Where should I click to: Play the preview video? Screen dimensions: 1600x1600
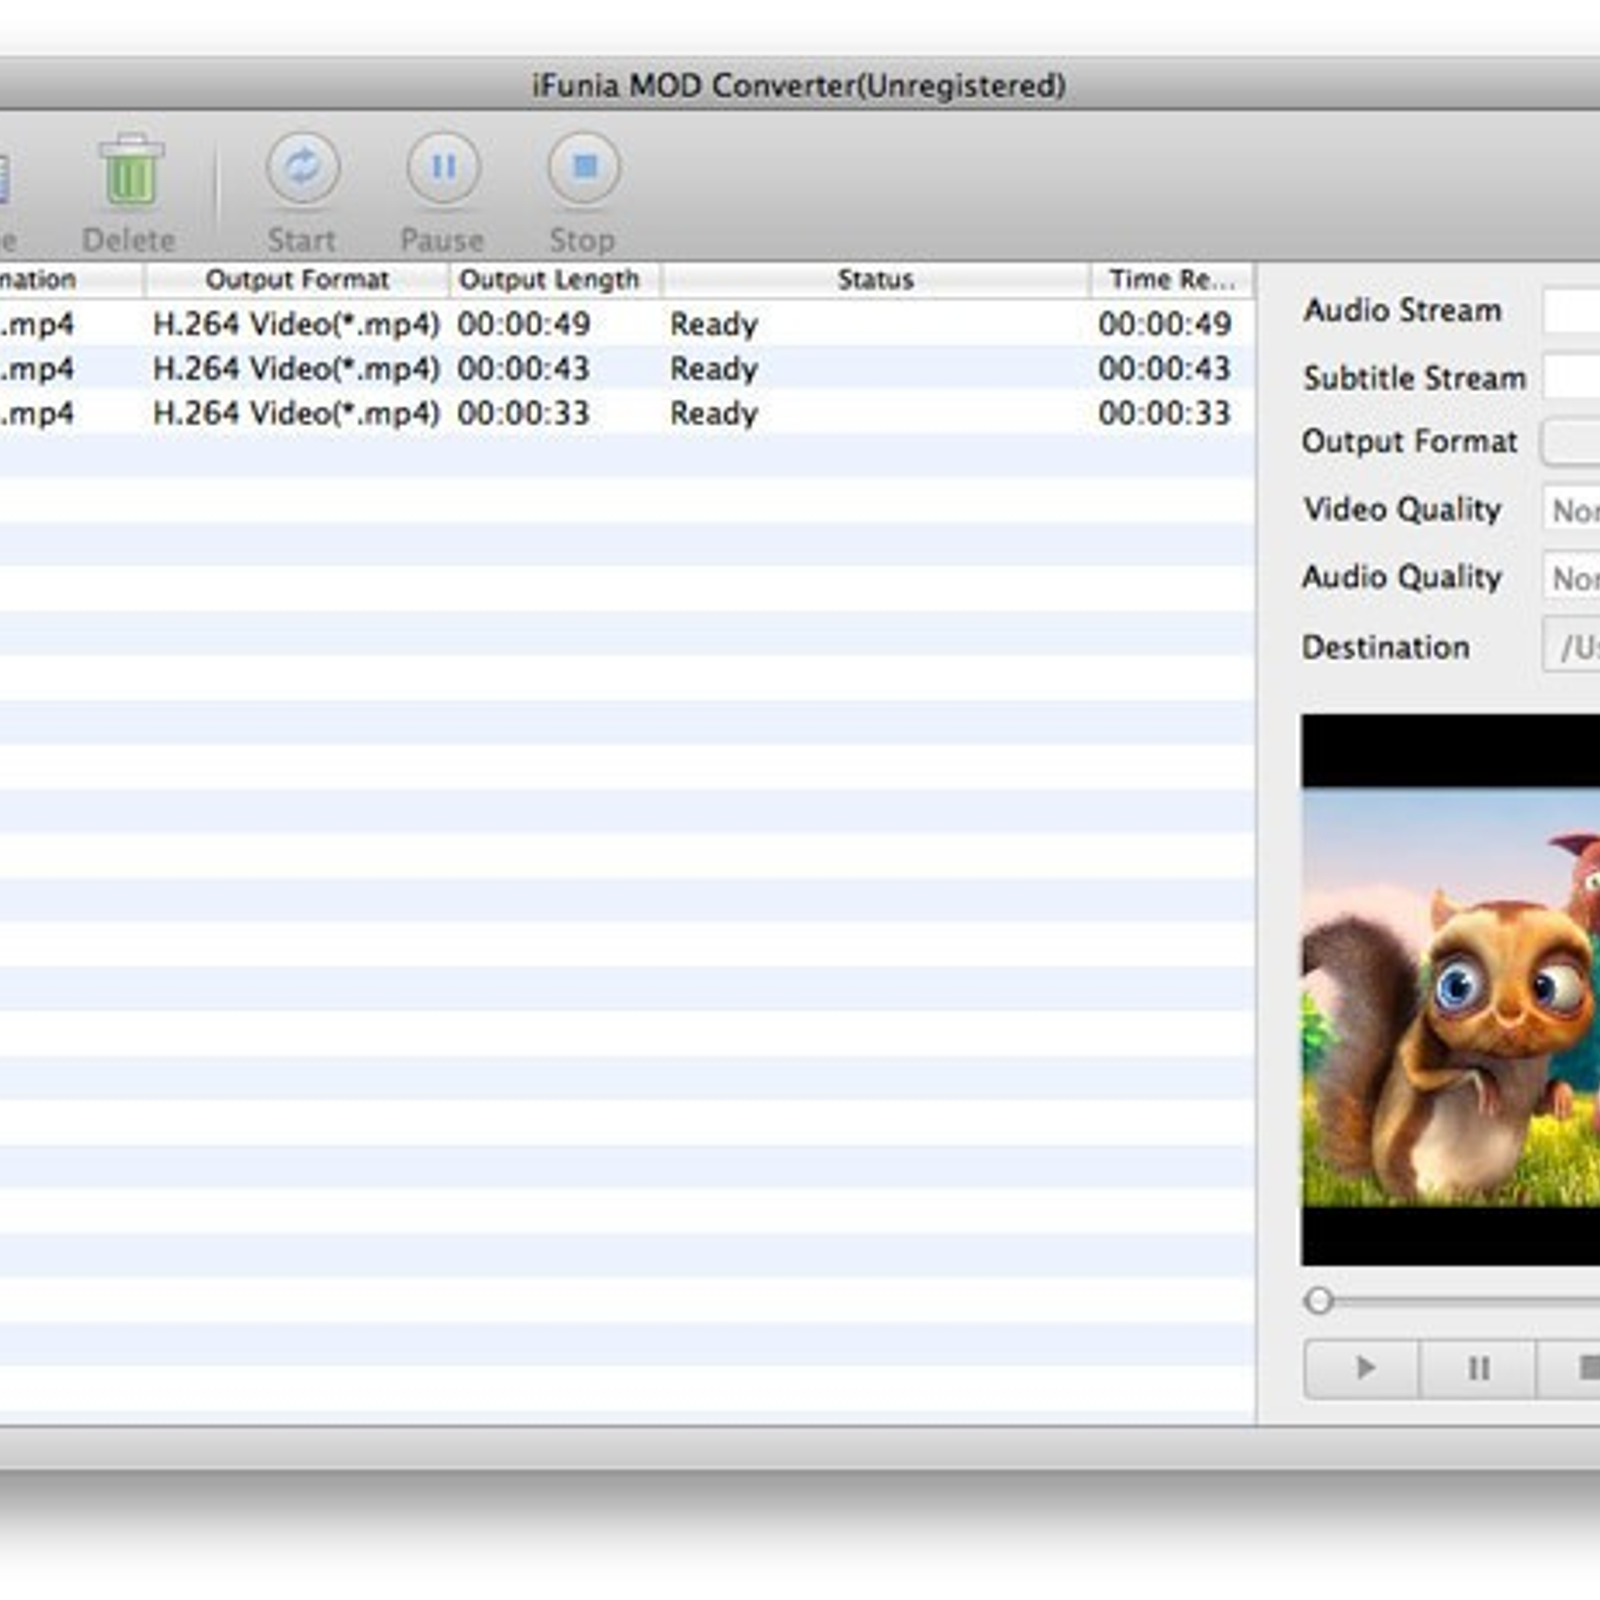tap(1362, 1367)
